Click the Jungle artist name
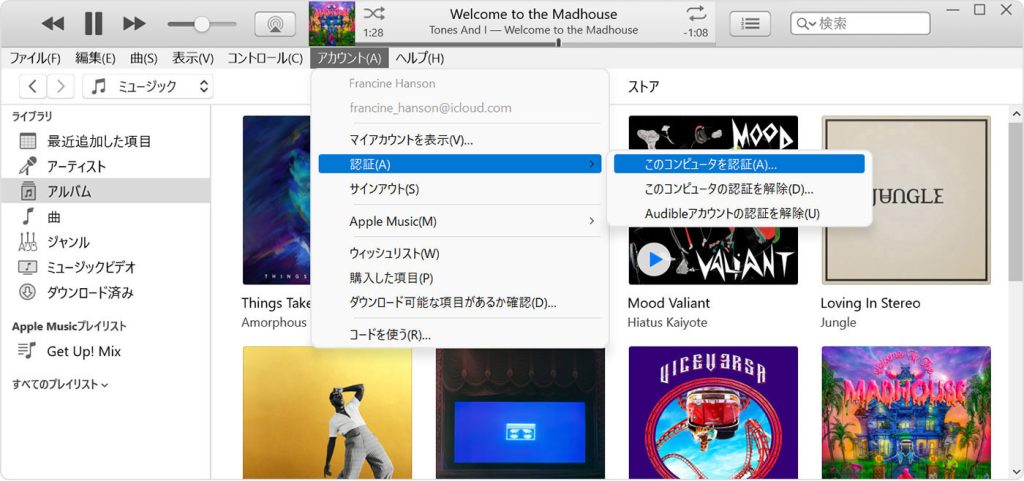Screen dimensions: 1024x481 (838, 322)
